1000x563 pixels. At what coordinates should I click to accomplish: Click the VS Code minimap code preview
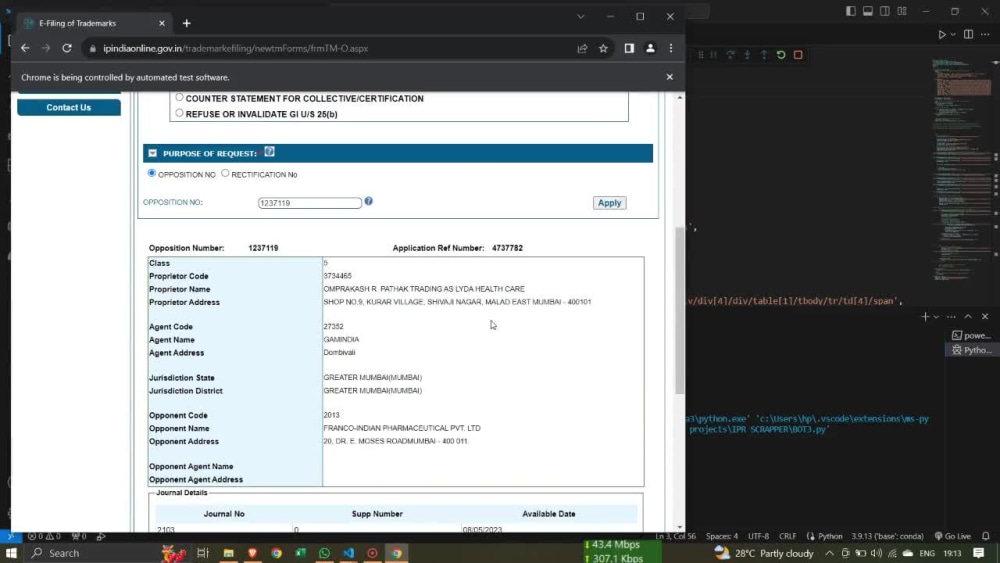click(962, 172)
